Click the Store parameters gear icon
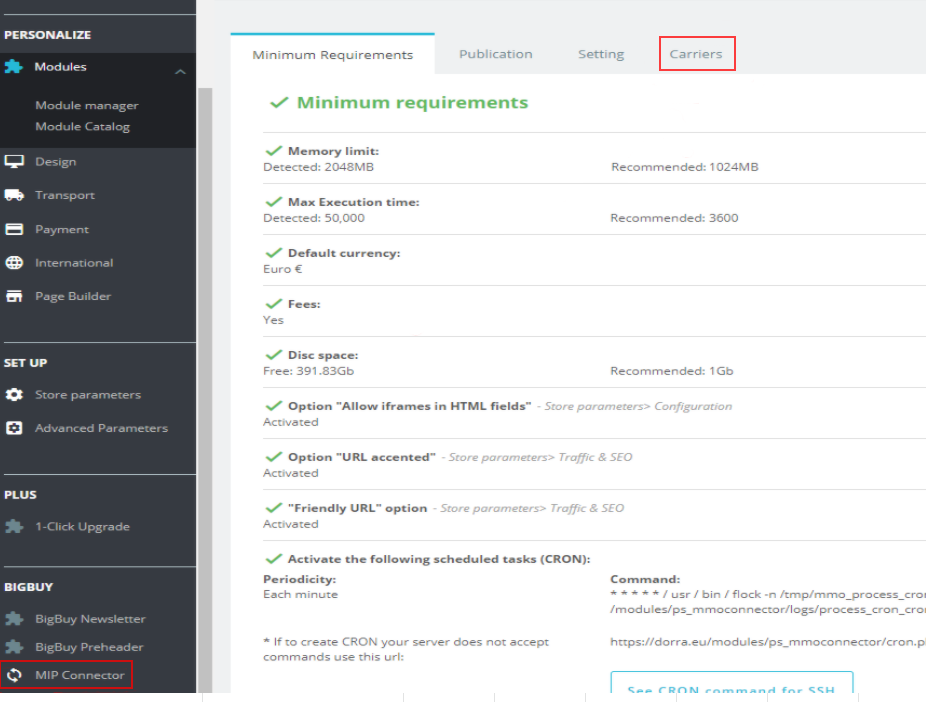Viewport: 926px width, 702px height. (x=14, y=395)
